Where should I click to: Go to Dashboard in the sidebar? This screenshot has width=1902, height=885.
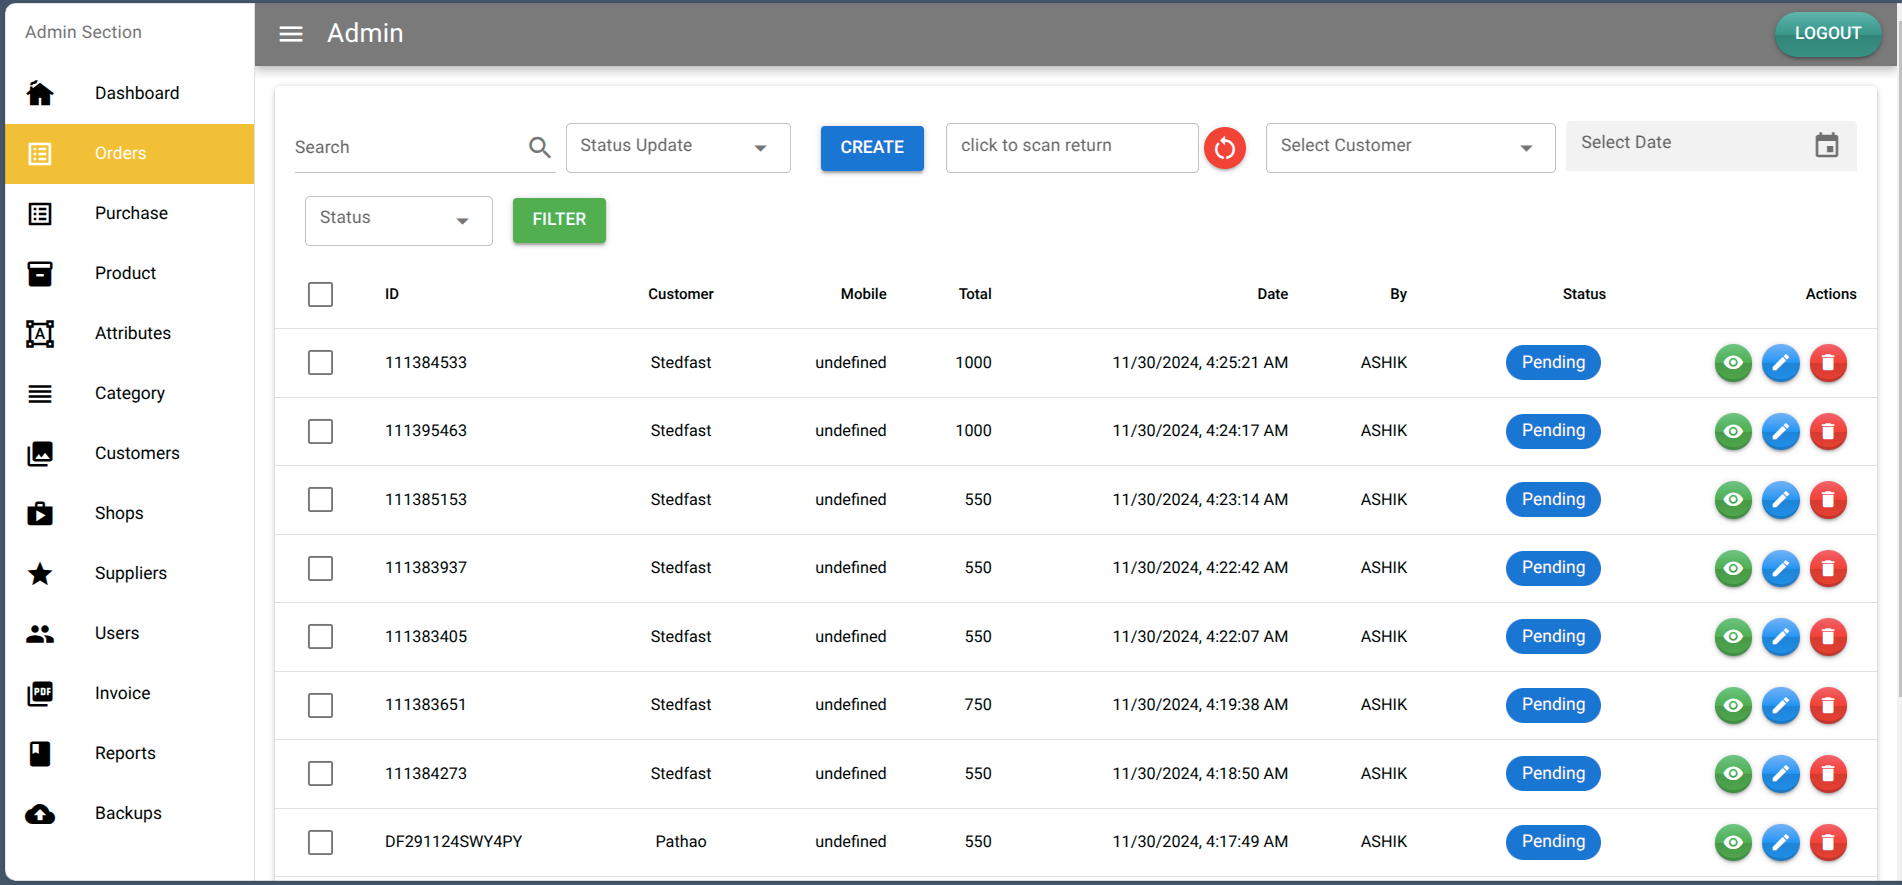[x=137, y=93]
